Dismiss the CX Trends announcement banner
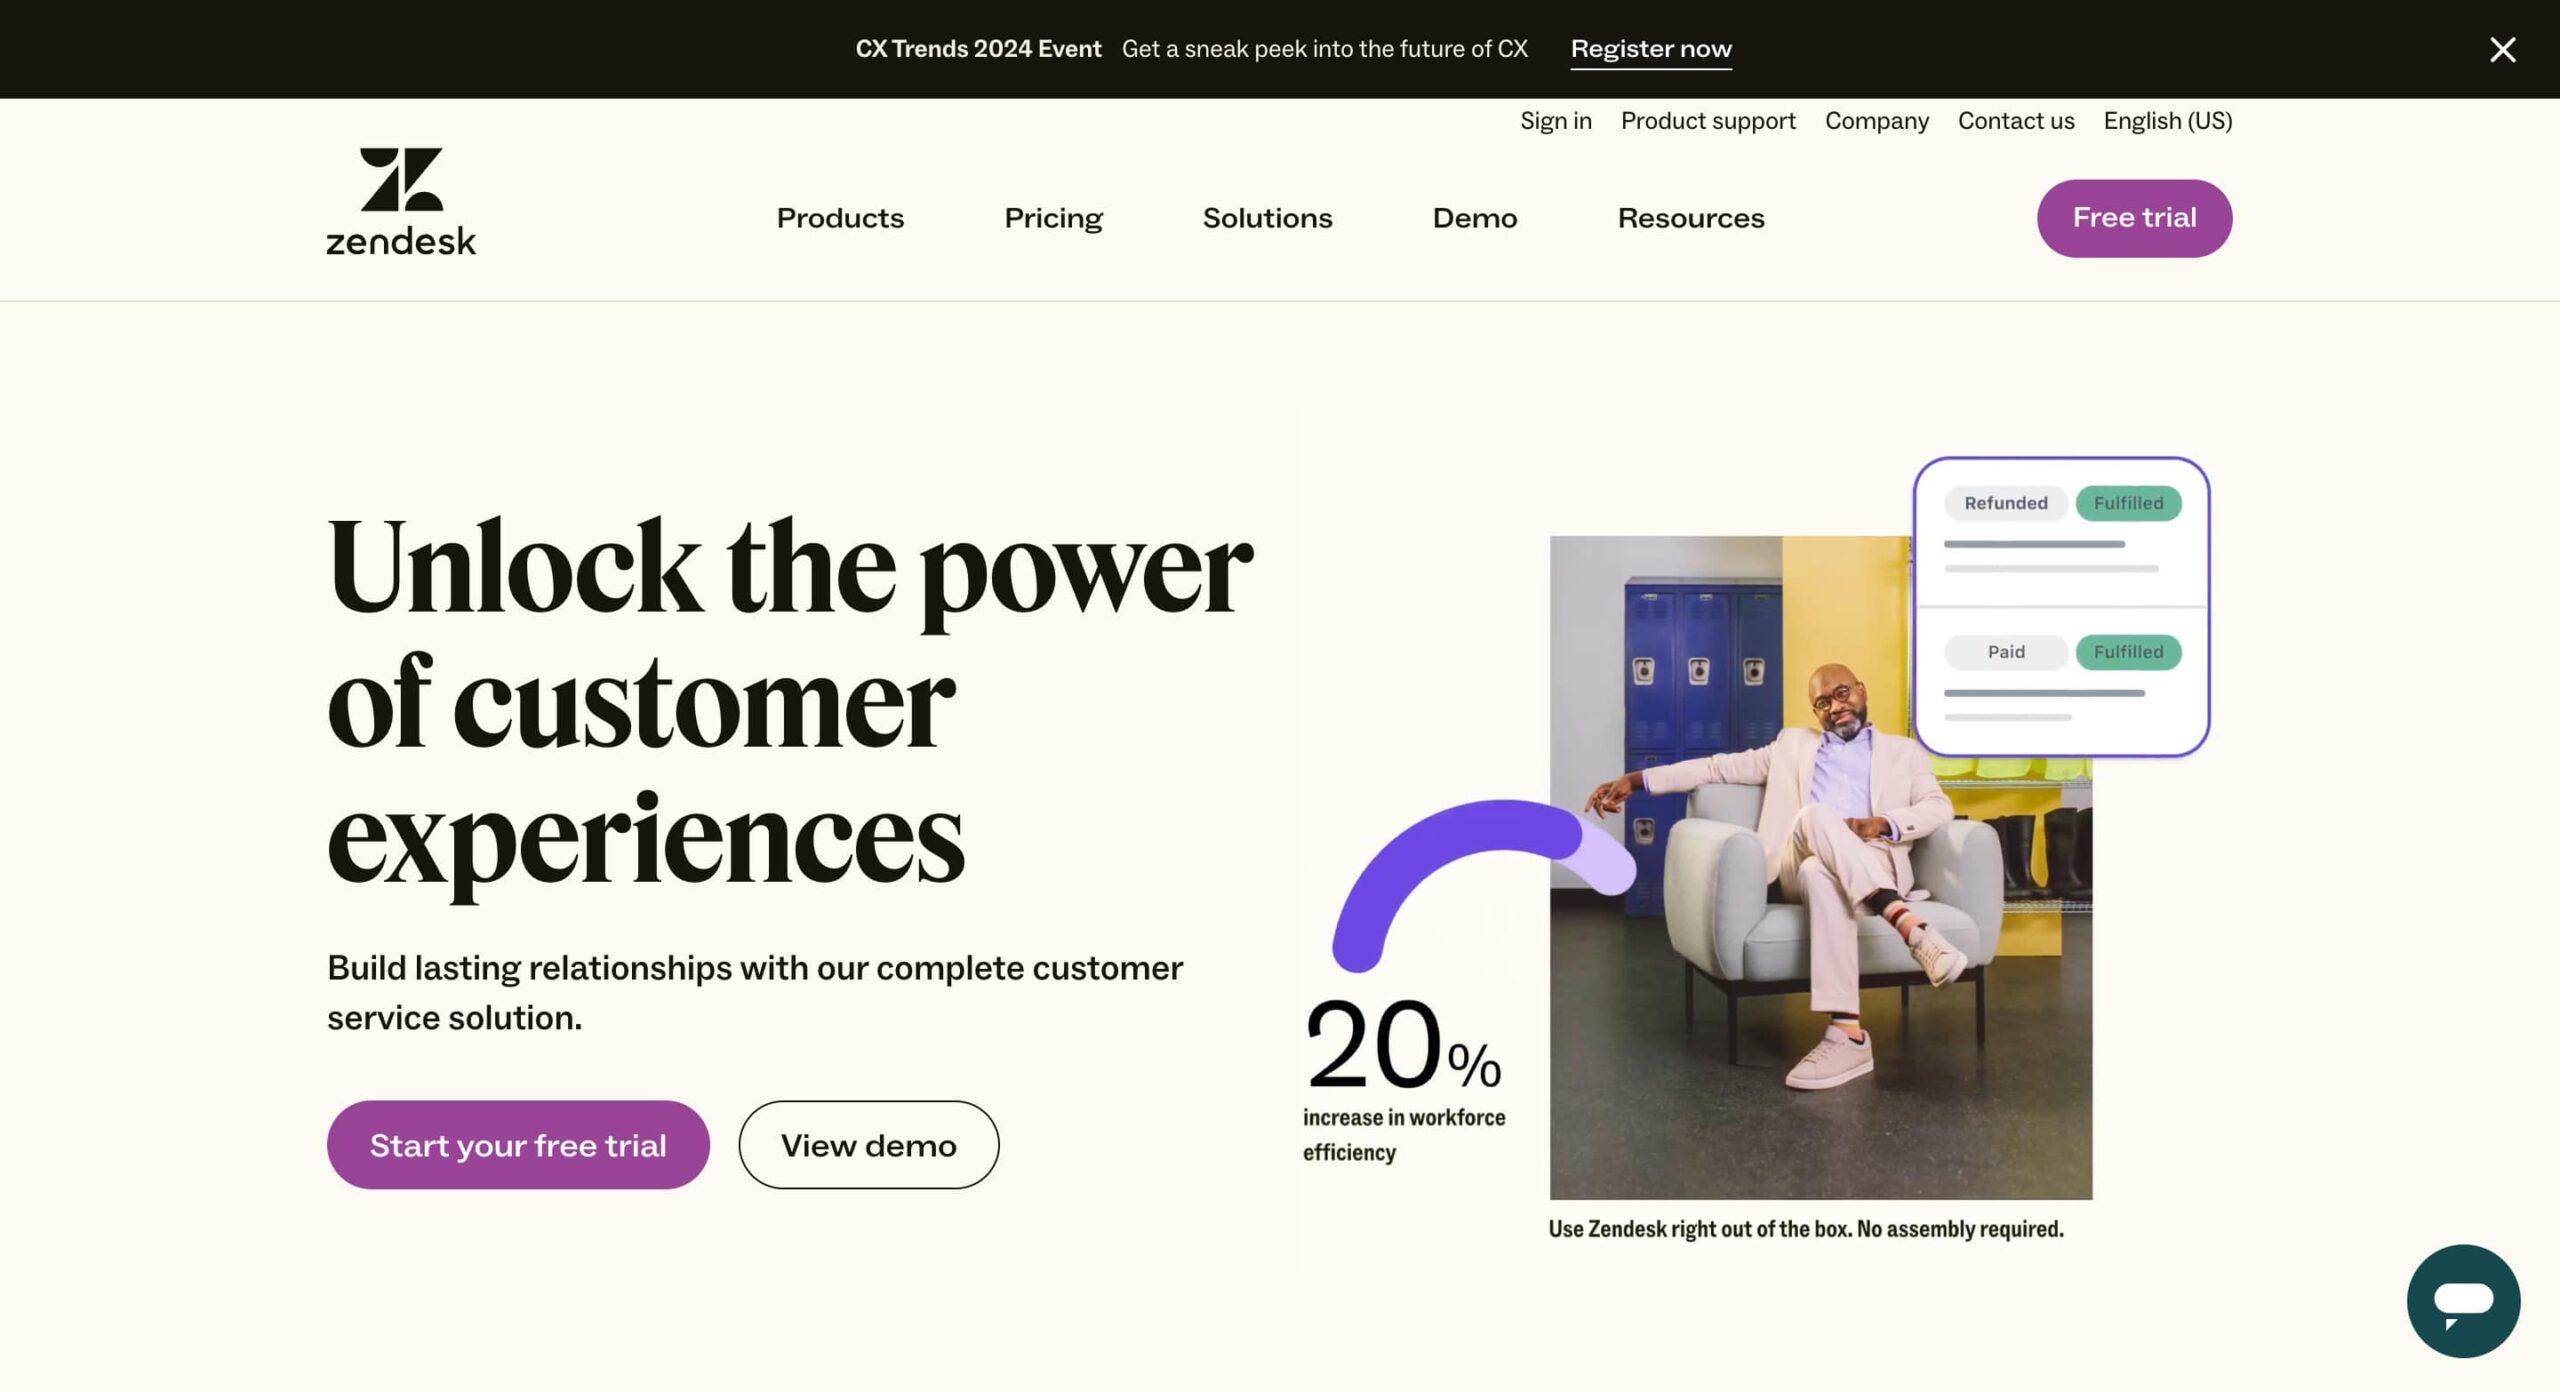The height and width of the screenshot is (1392, 2560). 2502,49
